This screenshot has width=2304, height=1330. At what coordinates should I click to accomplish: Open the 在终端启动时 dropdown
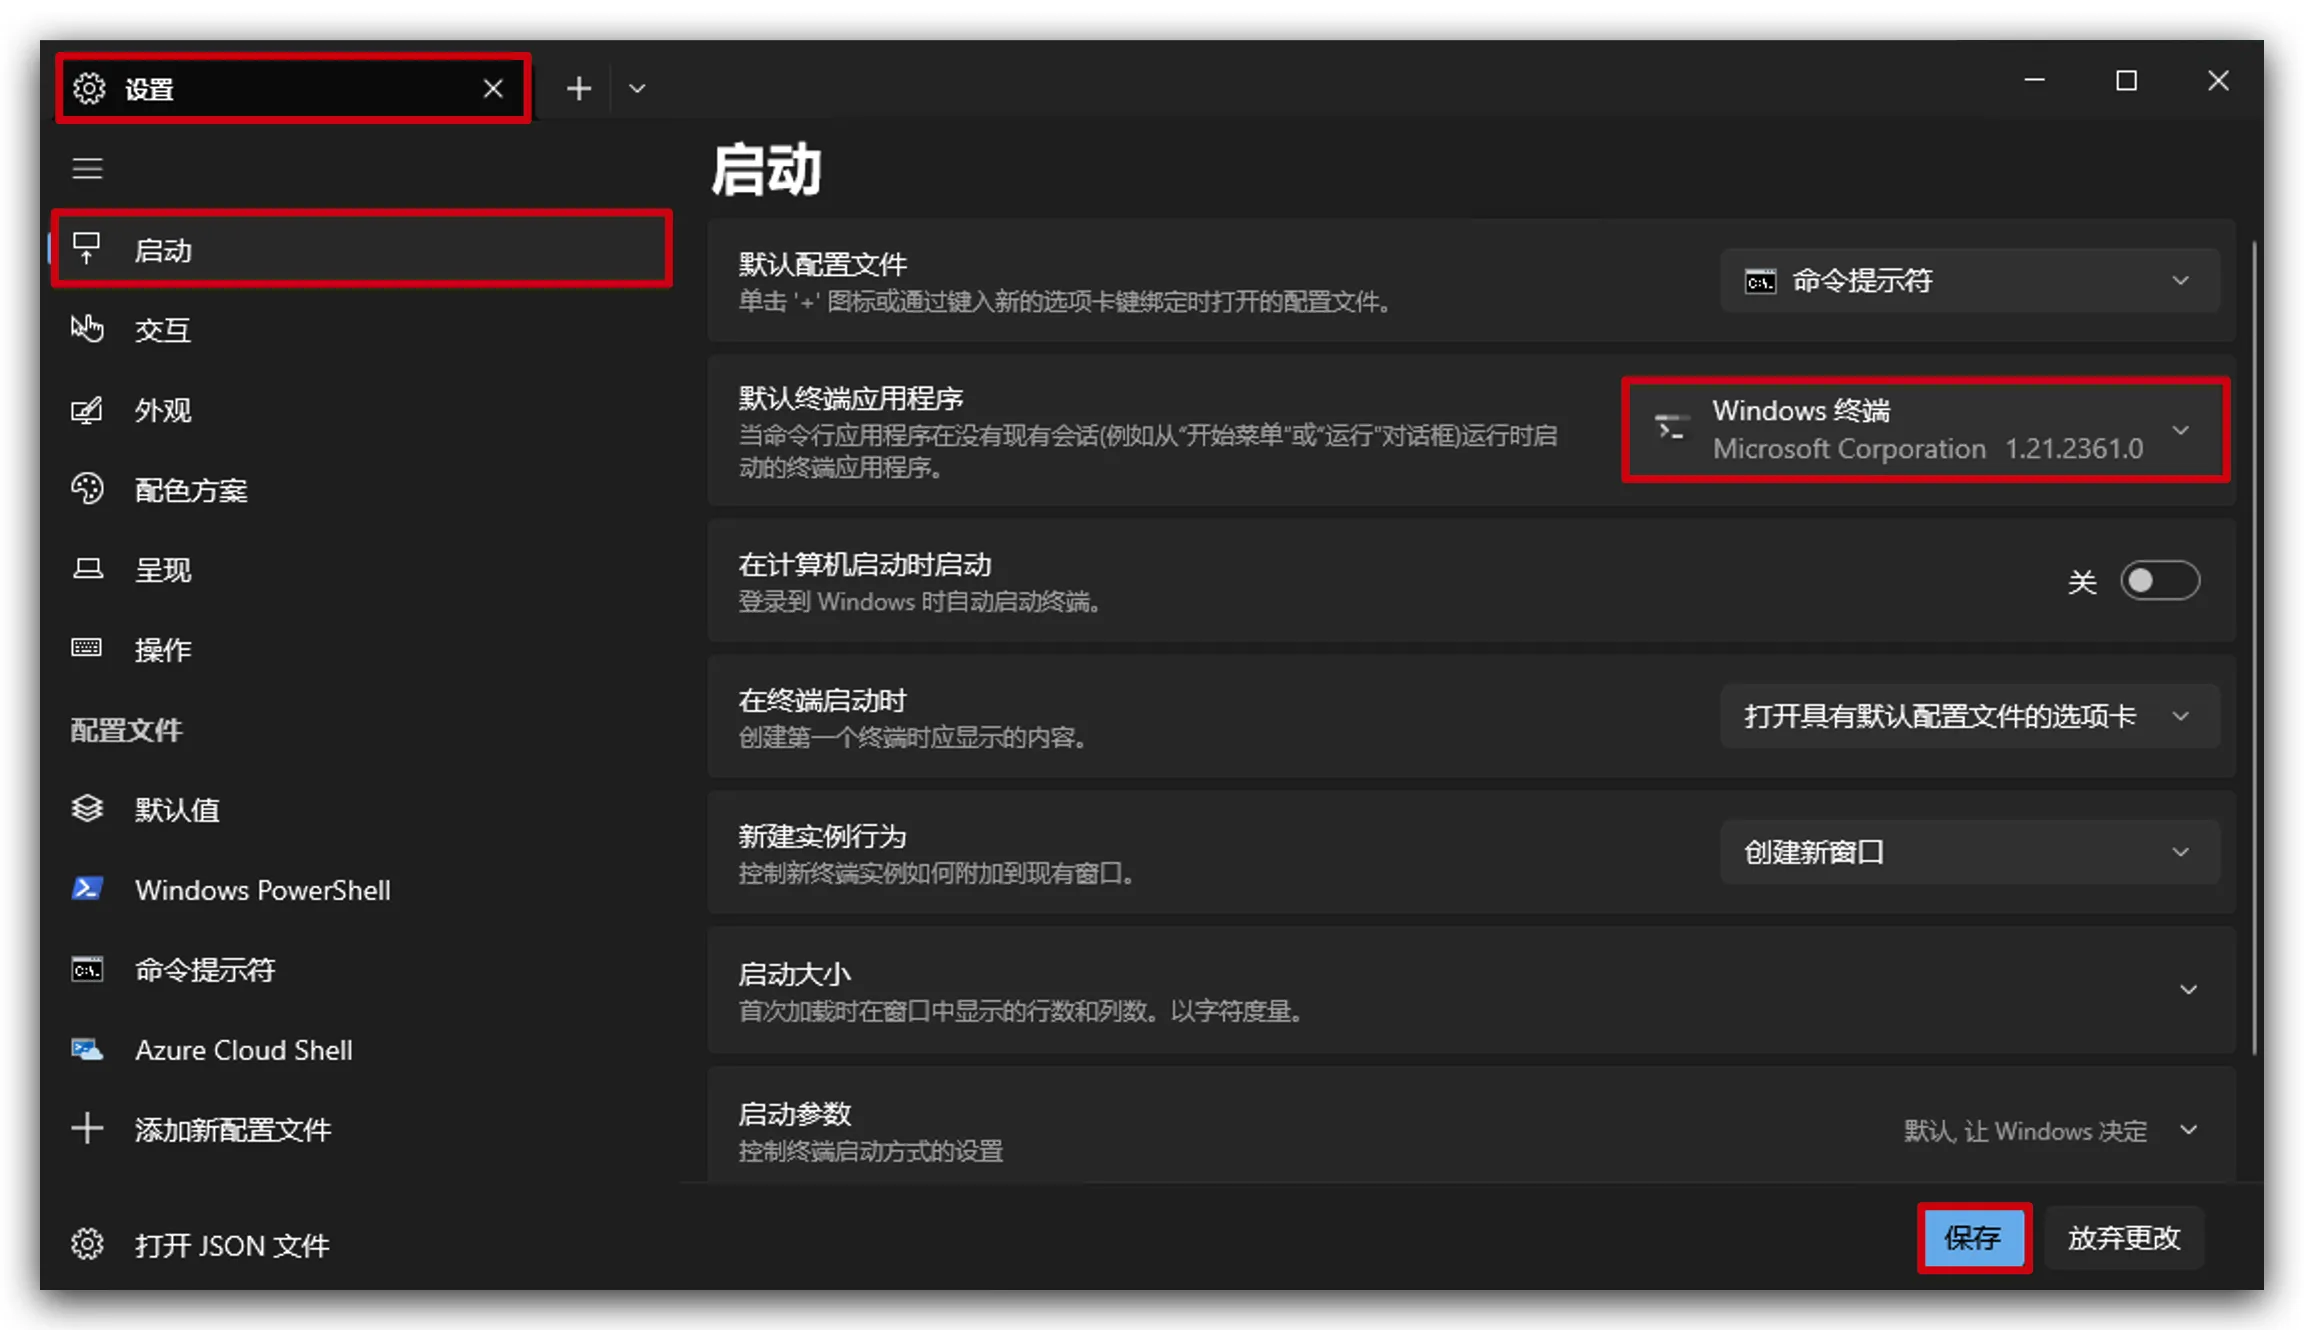1970,716
